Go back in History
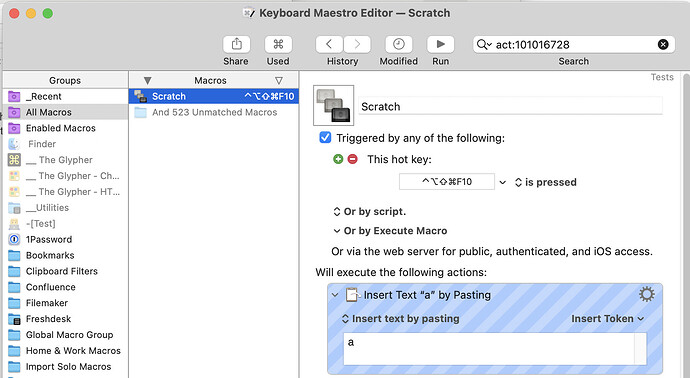This screenshot has width=690, height=378. (x=329, y=44)
